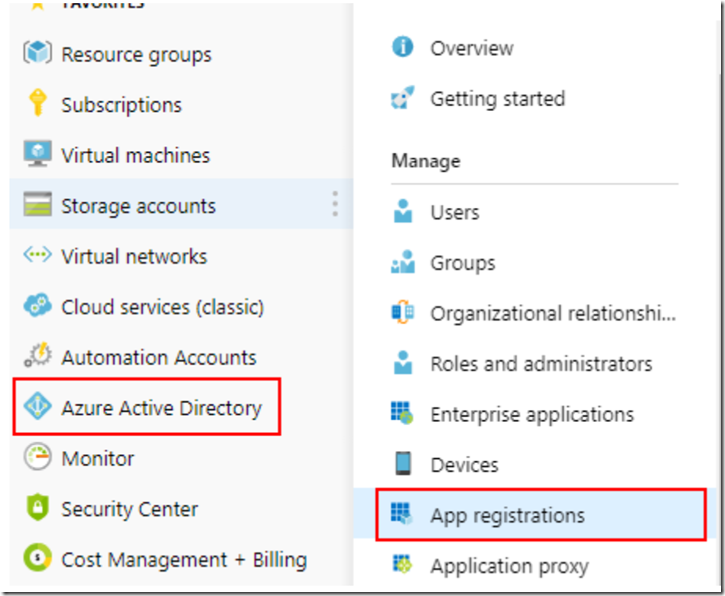This screenshot has width=725, height=596.
Task: Open Application proxy
Action: coord(510,566)
